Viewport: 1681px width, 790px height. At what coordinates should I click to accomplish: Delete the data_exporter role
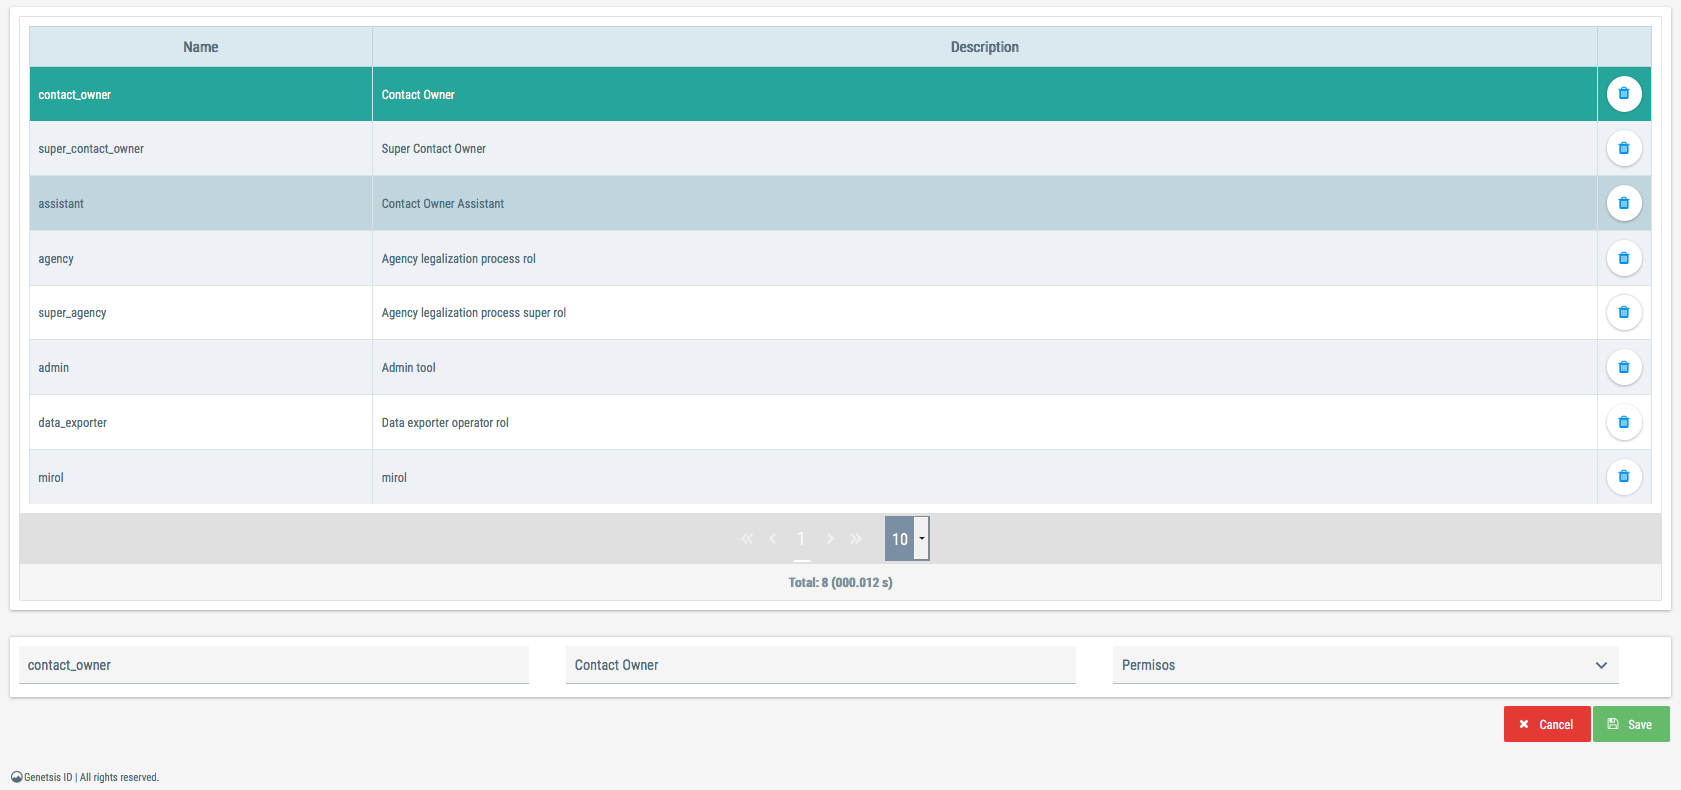coord(1623,423)
